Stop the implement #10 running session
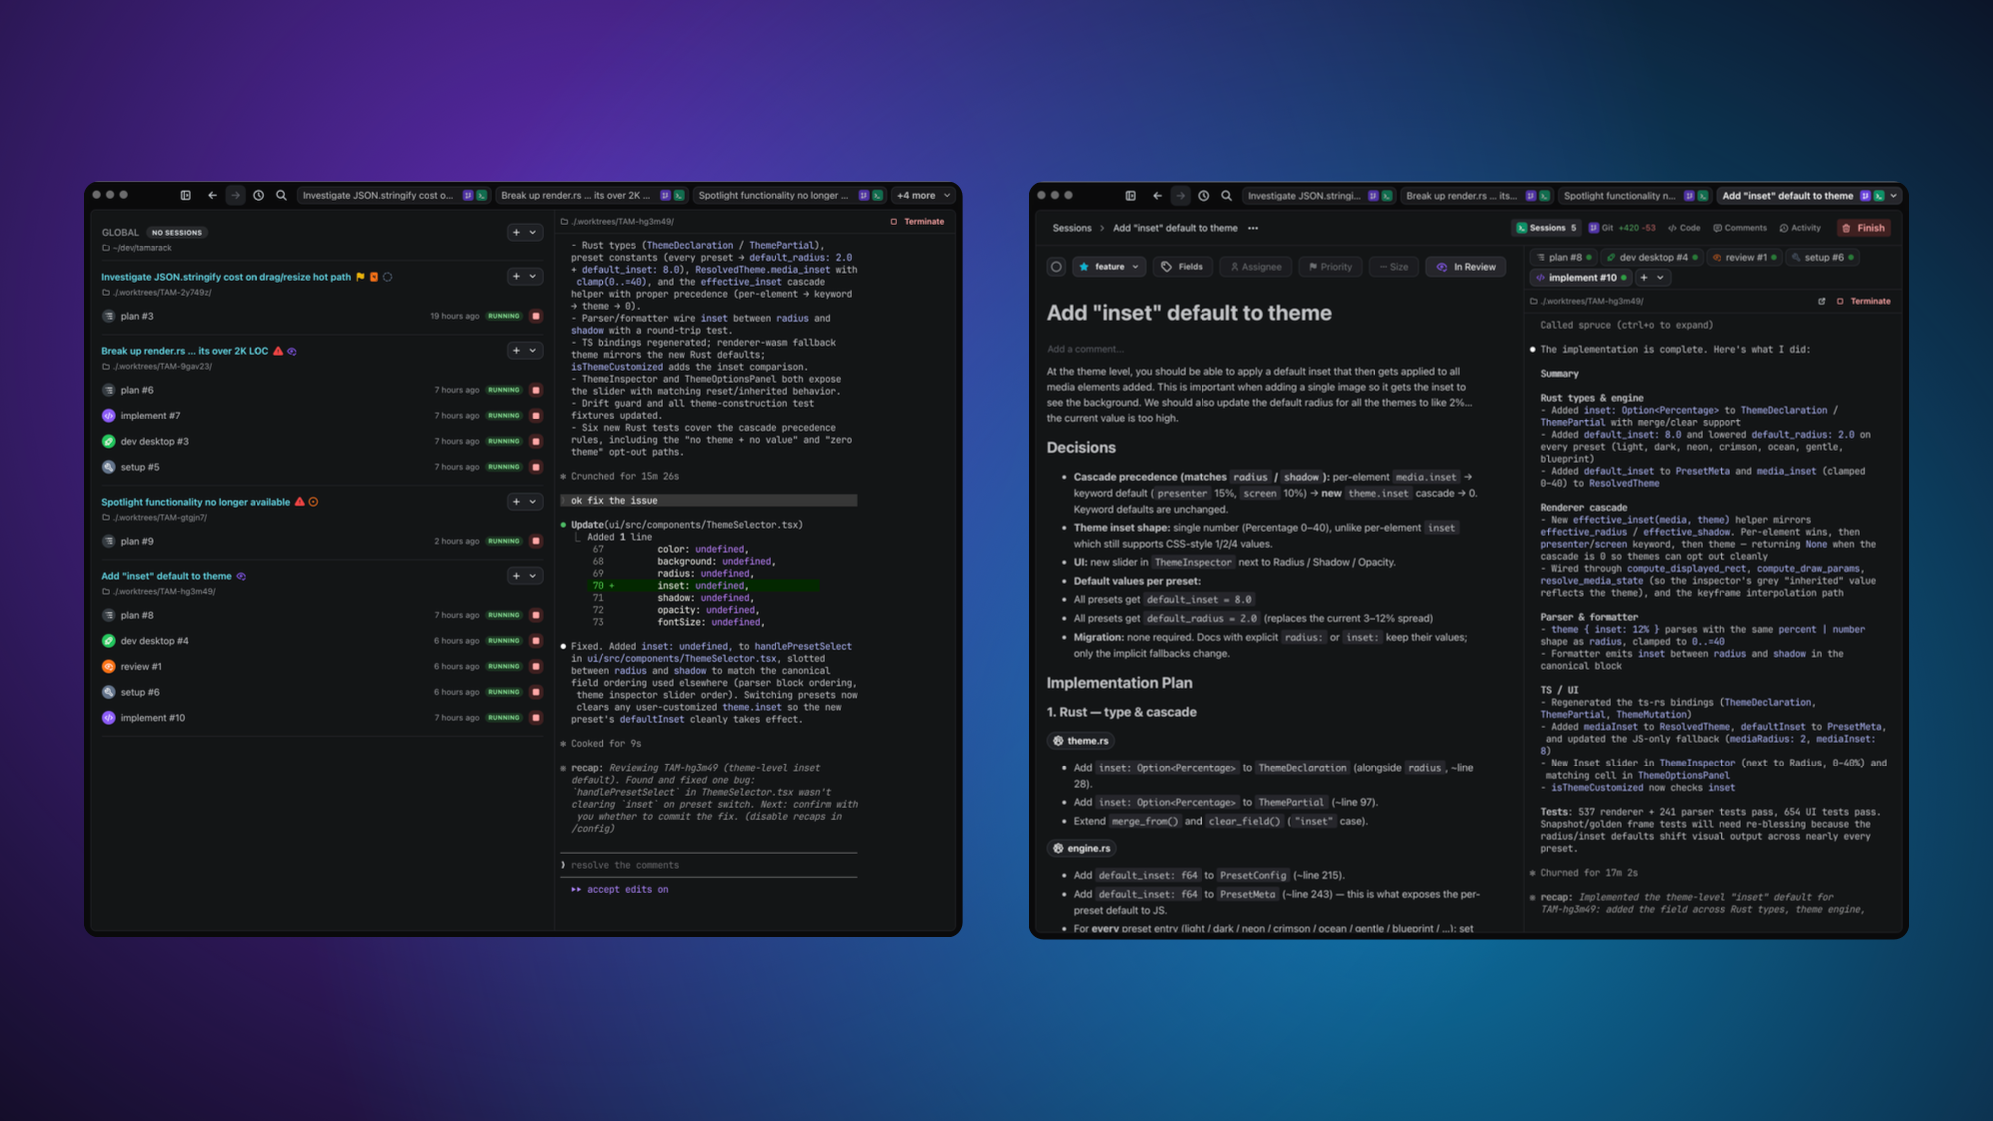This screenshot has height=1121, width=1993. click(x=536, y=718)
